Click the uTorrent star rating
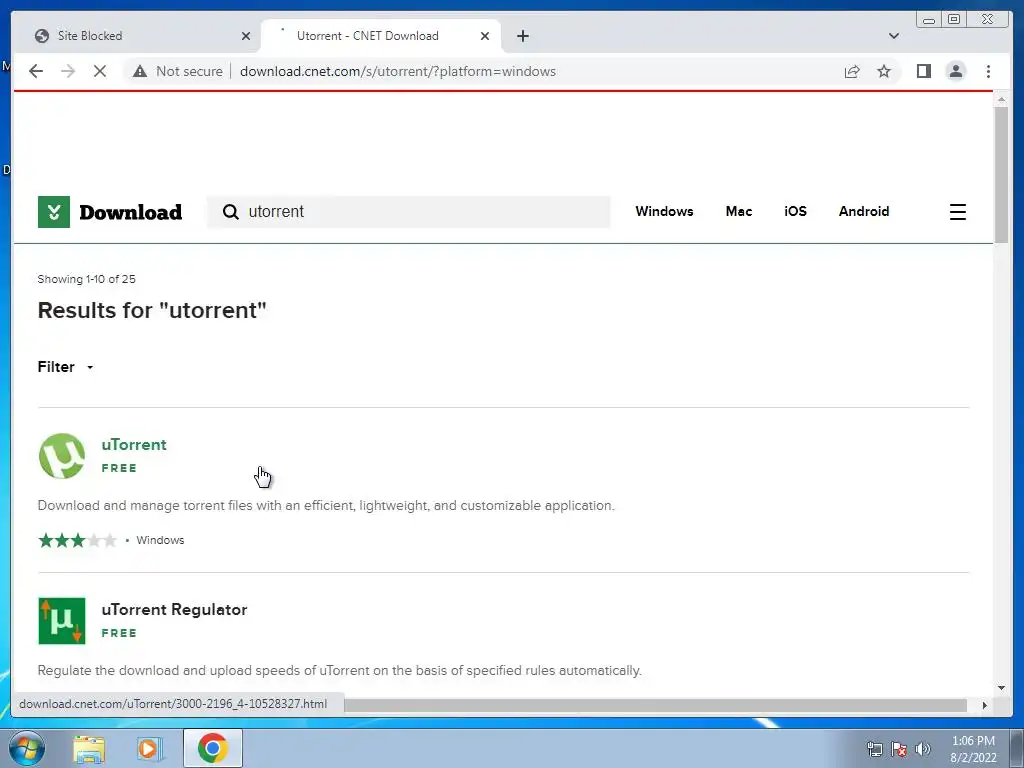This screenshot has height=768, width=1024. (x=77, y=540)
